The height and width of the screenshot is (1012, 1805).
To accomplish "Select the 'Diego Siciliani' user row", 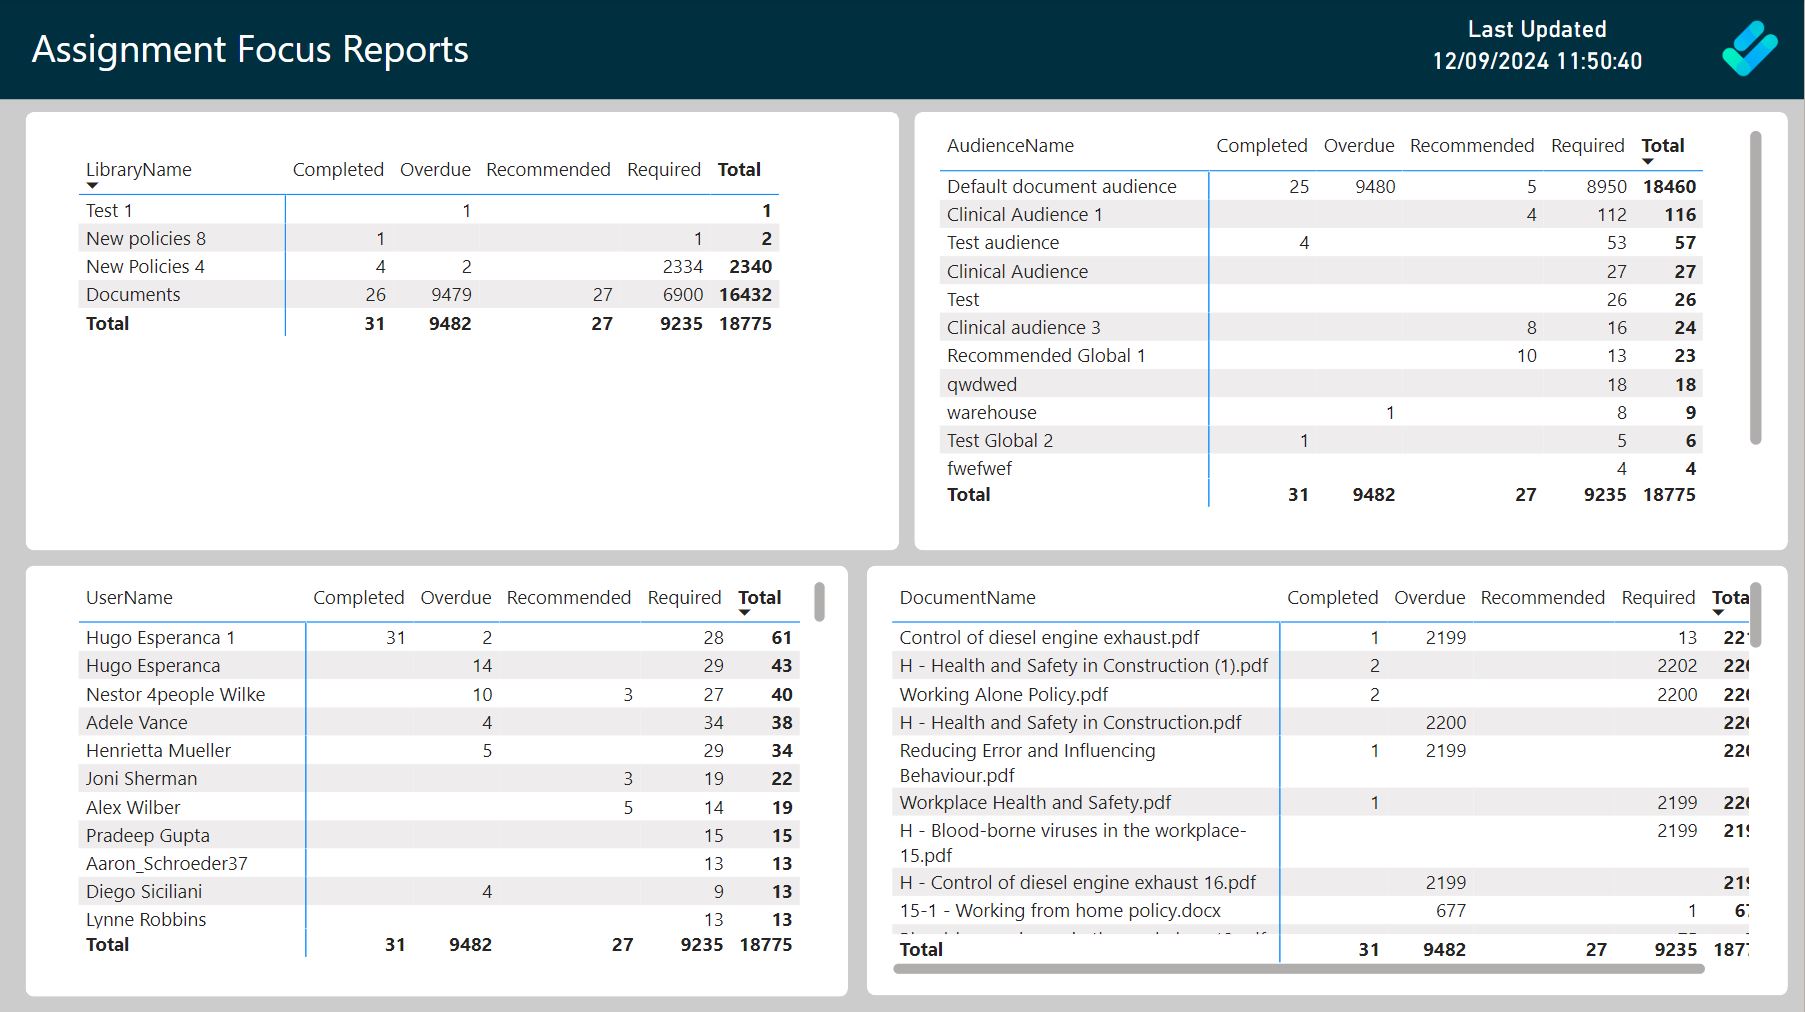I will coord(439,892).
